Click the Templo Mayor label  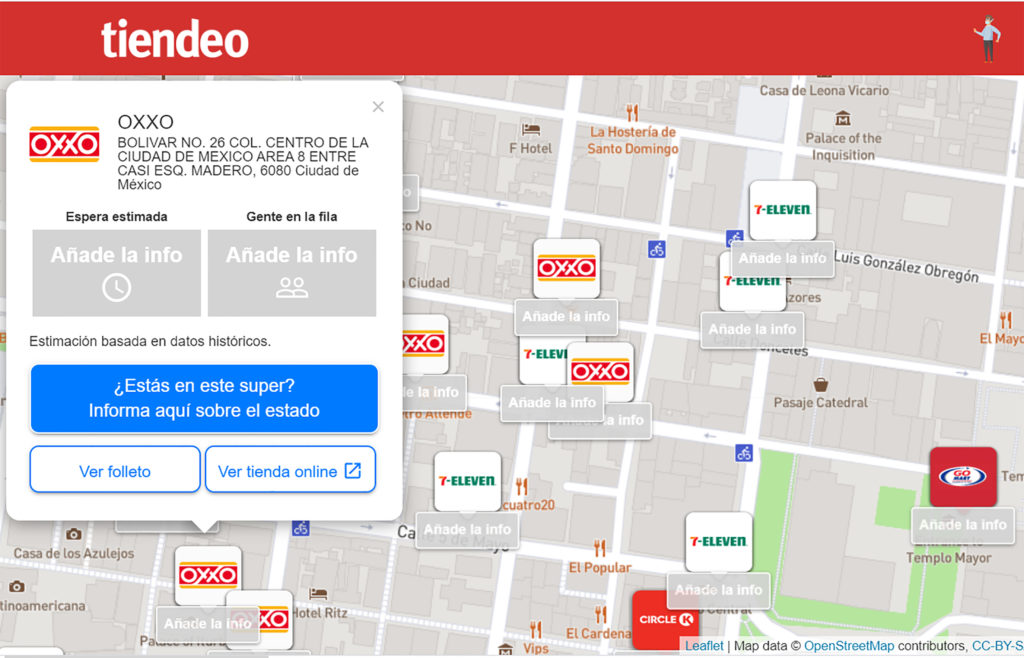(948, 558)
